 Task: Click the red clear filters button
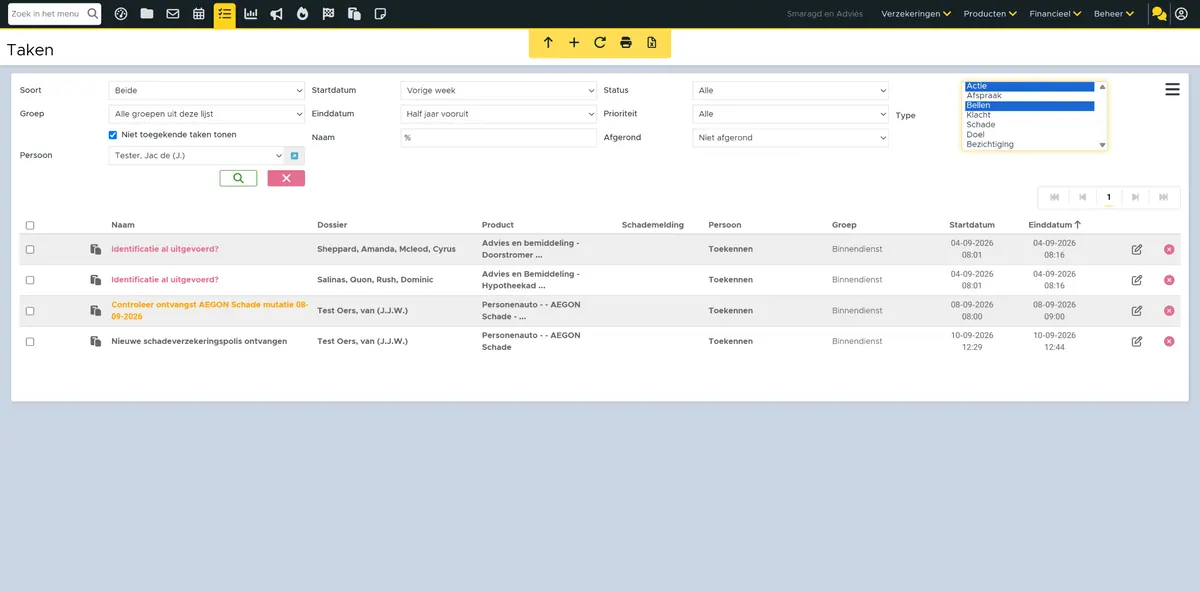(x=286, y=178)
